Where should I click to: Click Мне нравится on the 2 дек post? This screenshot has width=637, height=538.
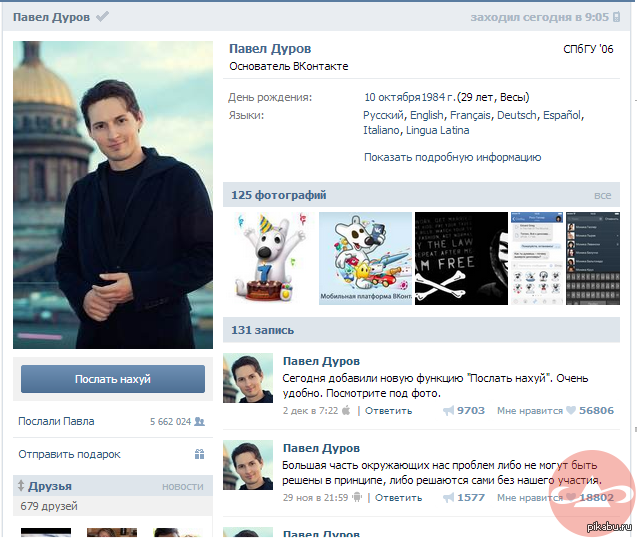coord(530,411)
